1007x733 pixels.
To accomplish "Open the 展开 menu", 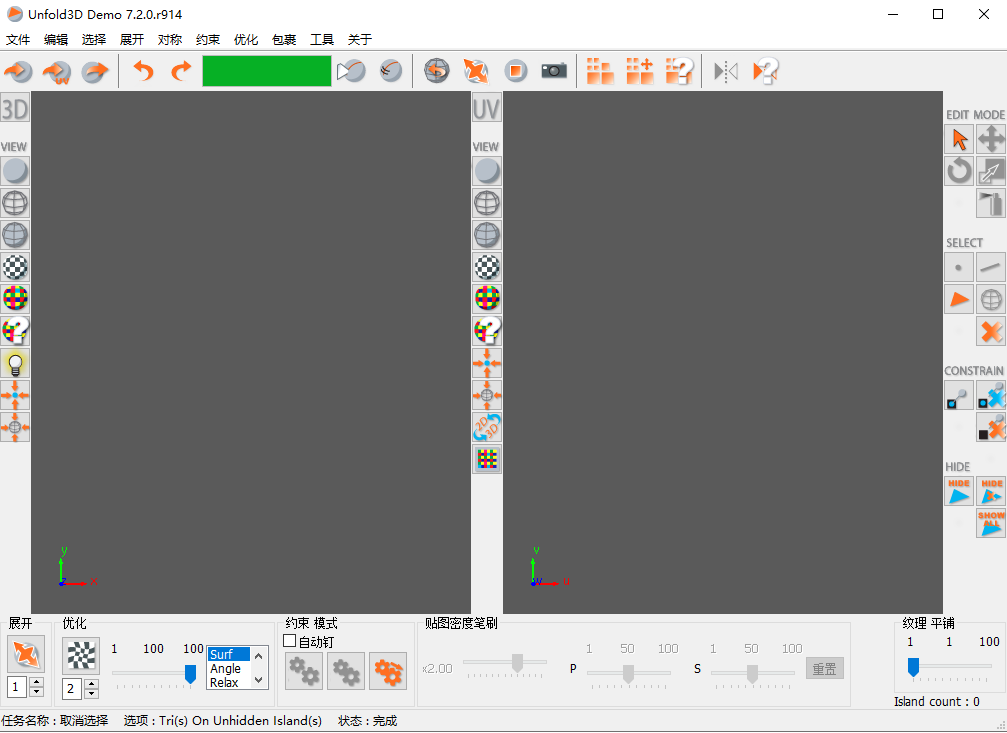I will pos(132,40).
